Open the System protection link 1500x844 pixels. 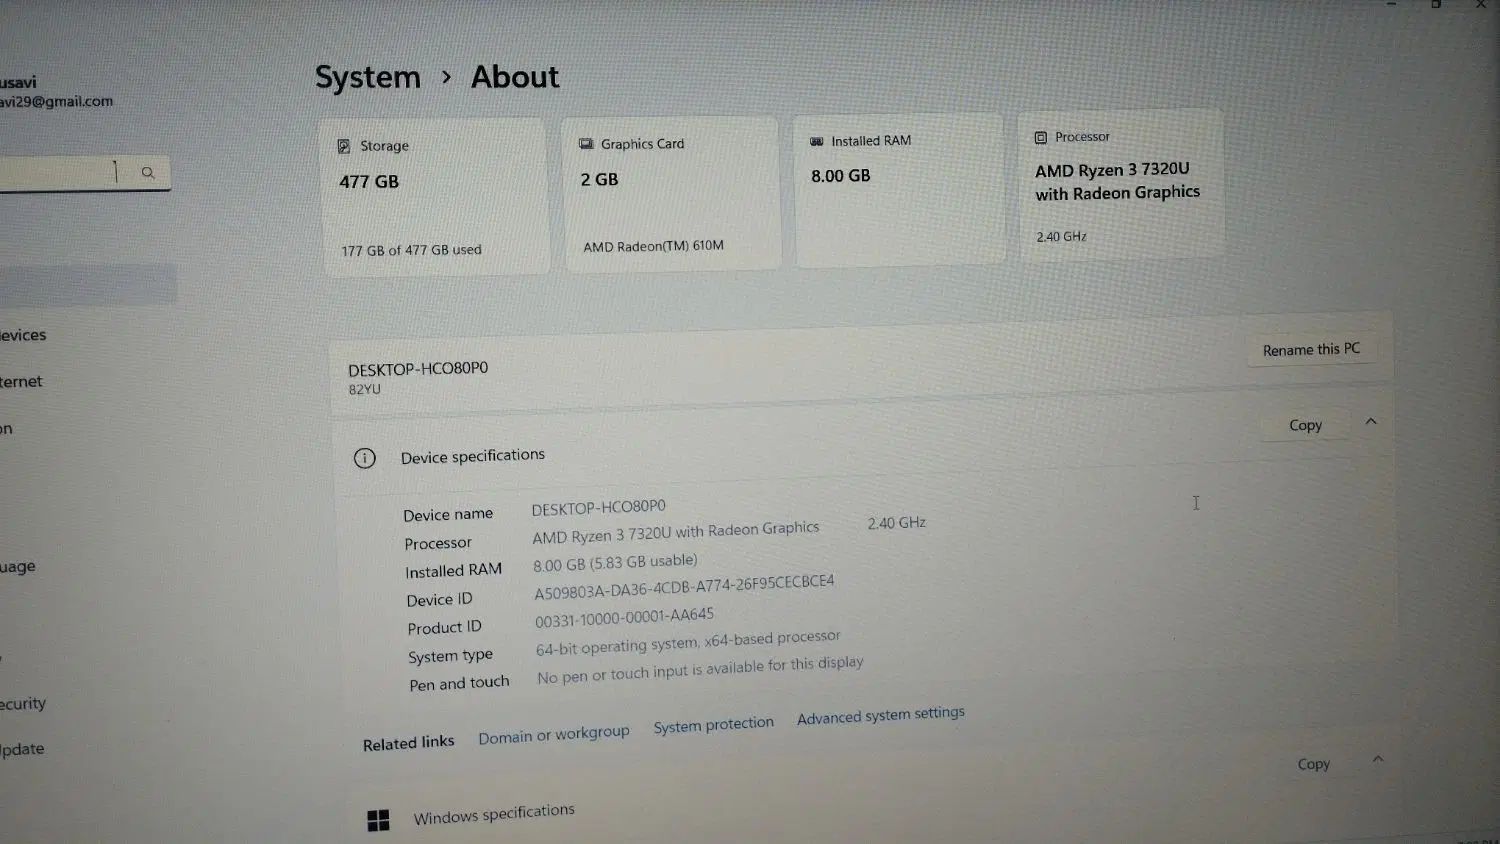click(x=714, y=724)
